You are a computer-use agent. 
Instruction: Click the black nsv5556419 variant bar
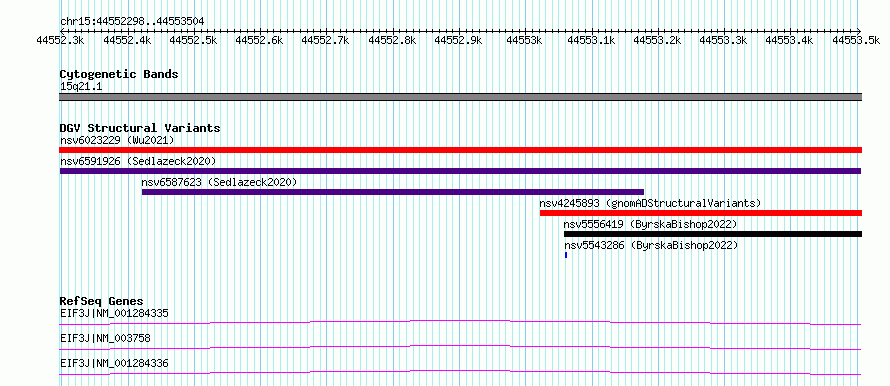(713, 234)
